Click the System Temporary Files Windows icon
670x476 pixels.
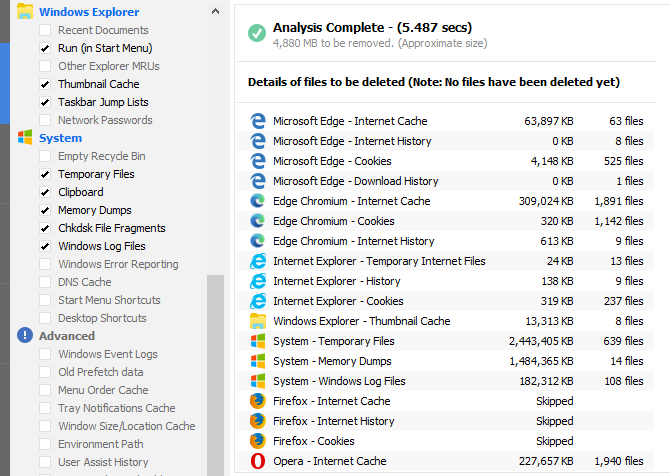(x=258, y=341)
